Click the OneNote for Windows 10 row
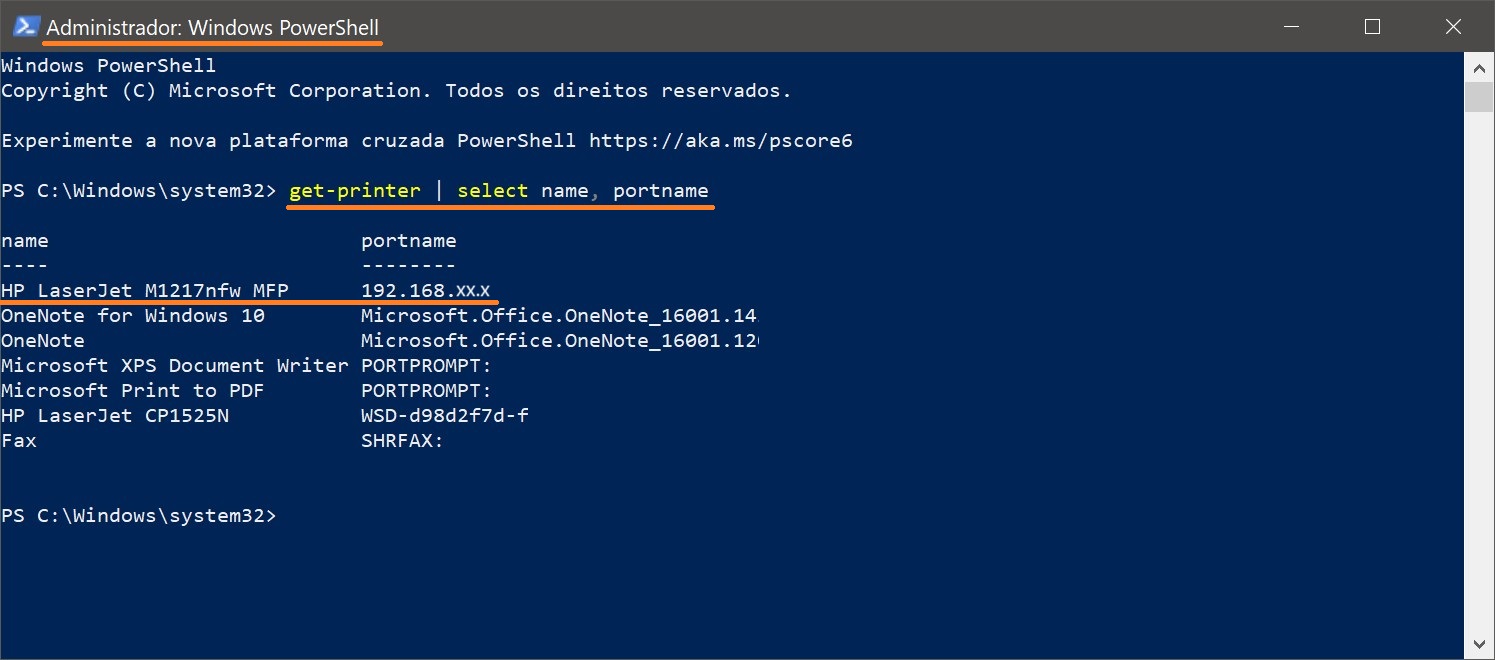The image size is (1495, 660). pyautogui.click(x=380, y=316)
